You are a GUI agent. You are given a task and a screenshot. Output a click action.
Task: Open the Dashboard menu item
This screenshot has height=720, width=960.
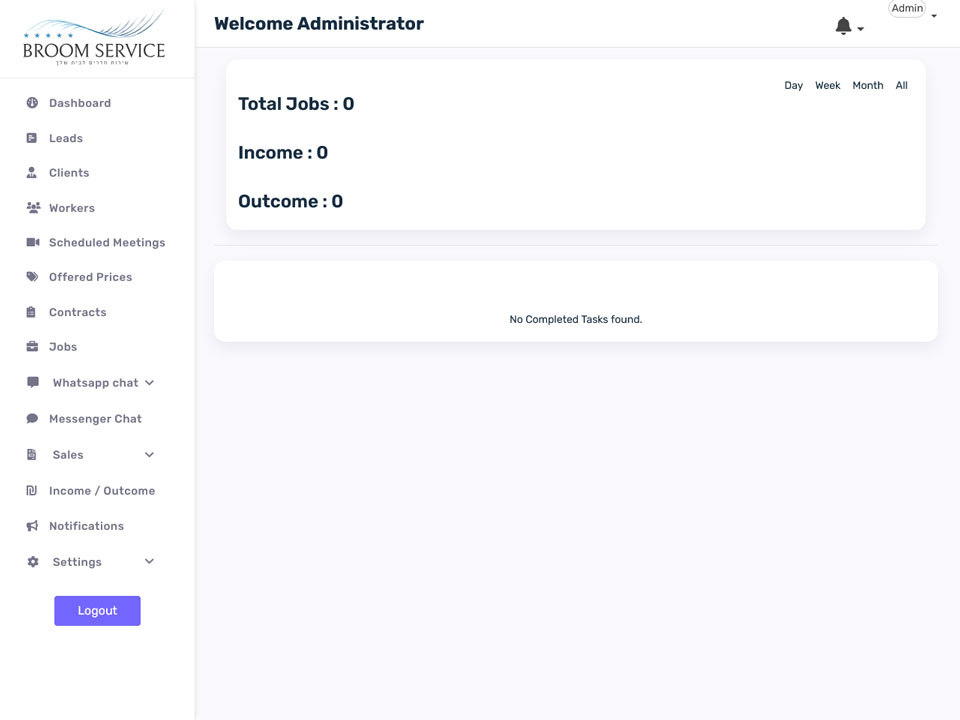tap(80, 103)
